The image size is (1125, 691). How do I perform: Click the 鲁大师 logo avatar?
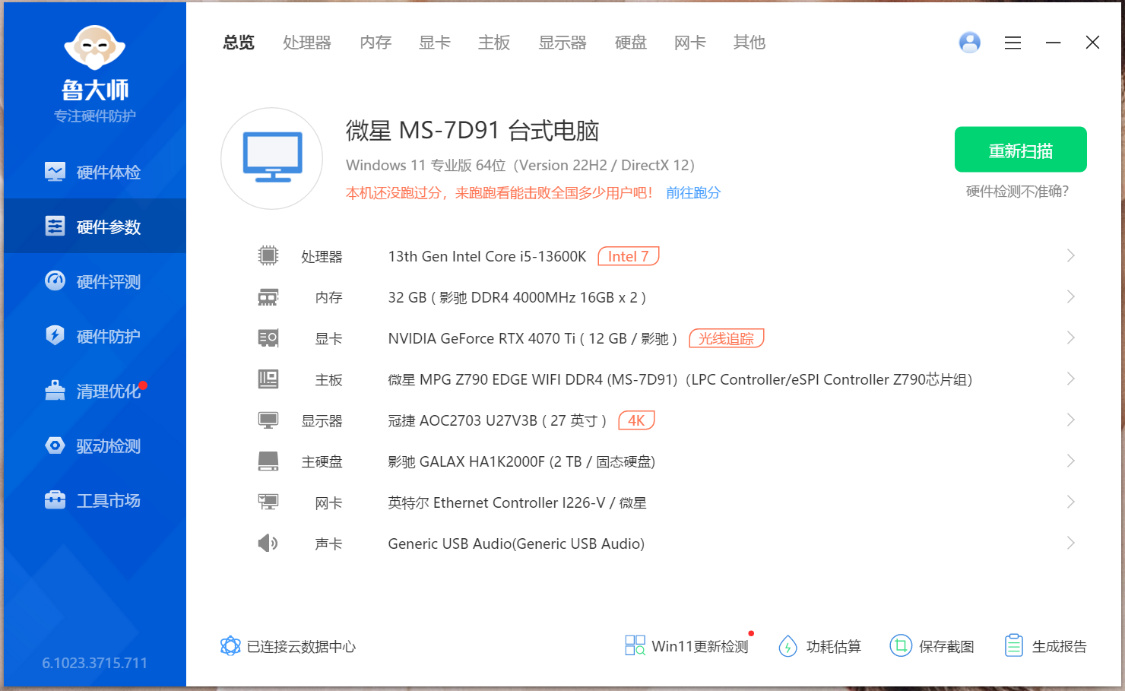click(x=95, y=49)
